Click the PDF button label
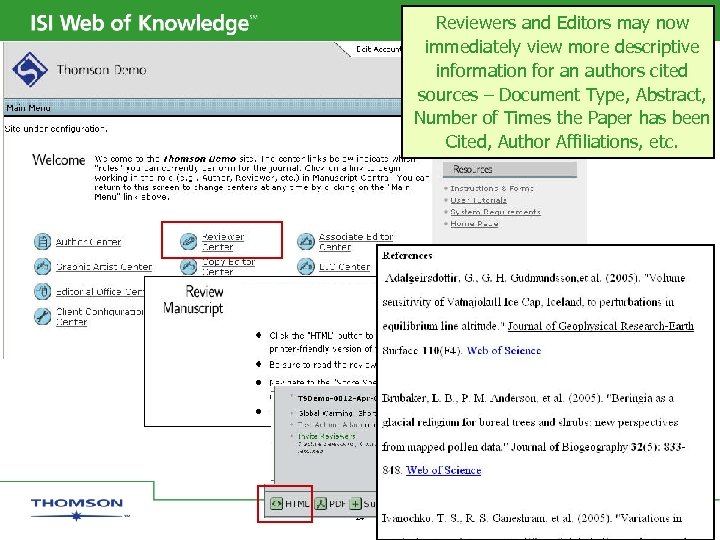The image size is (720, 540). (338, 504)
